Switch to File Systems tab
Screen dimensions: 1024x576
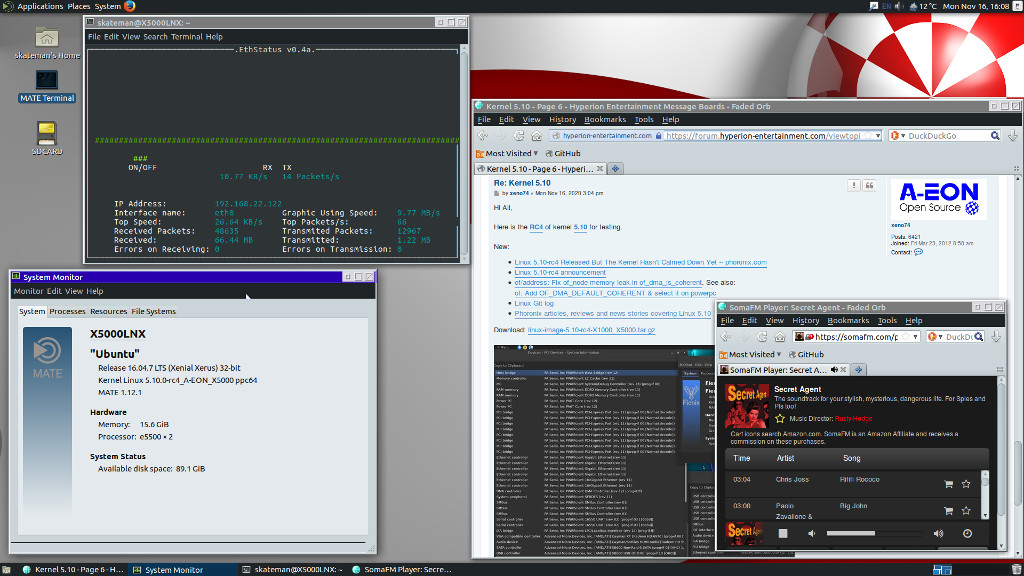[x=153, y=311]
